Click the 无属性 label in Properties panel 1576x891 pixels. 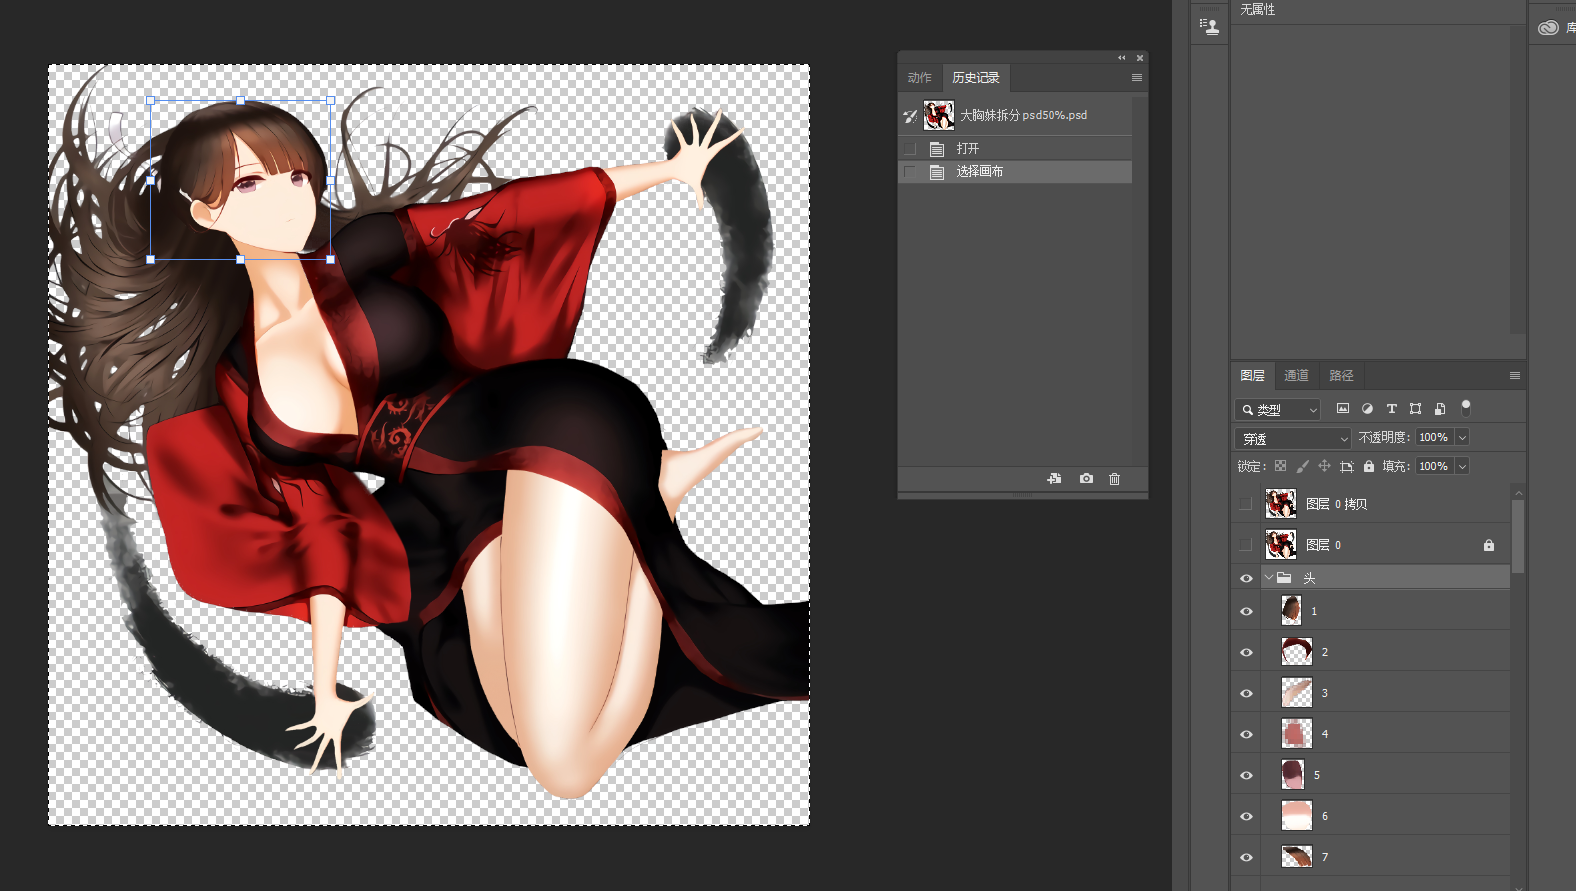pos(1257,9)
